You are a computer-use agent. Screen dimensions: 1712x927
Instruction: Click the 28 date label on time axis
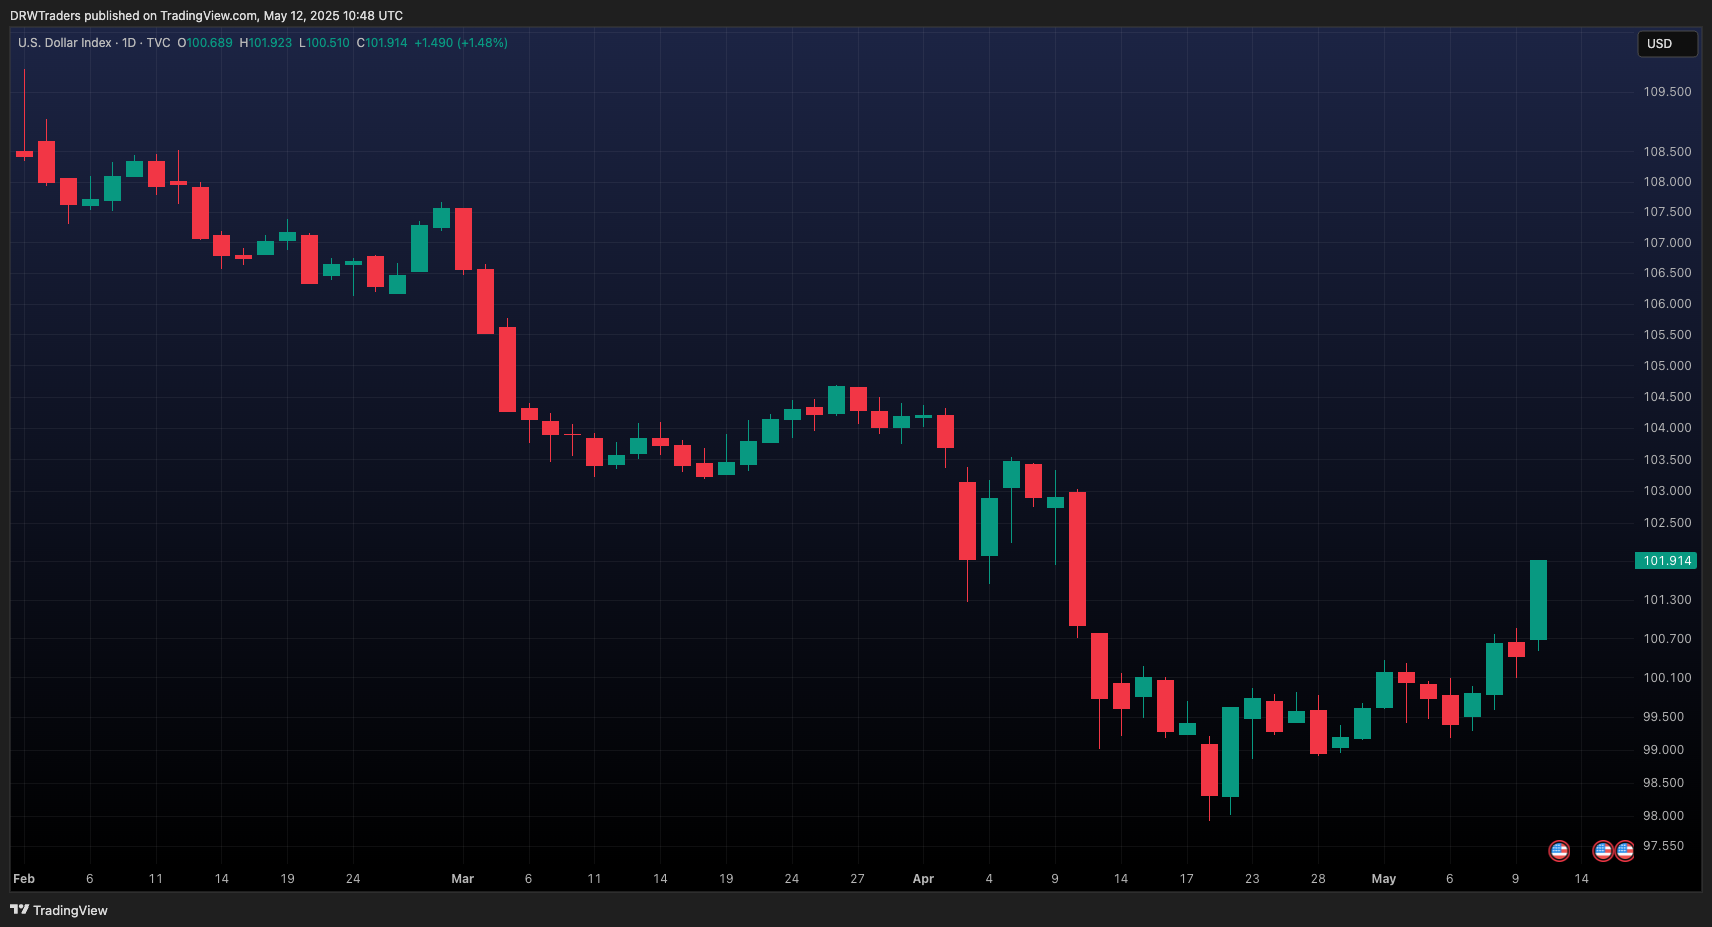tap(1318, 879)
